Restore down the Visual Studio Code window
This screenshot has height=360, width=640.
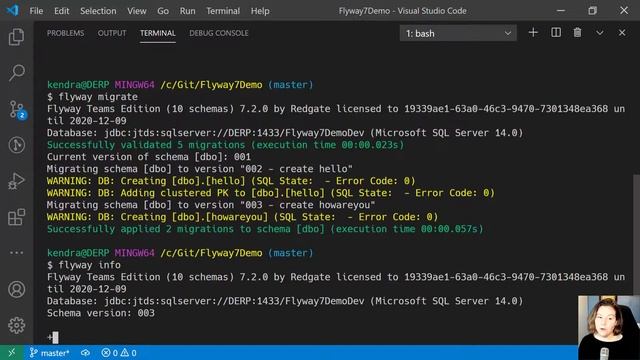tap(592, 11)
